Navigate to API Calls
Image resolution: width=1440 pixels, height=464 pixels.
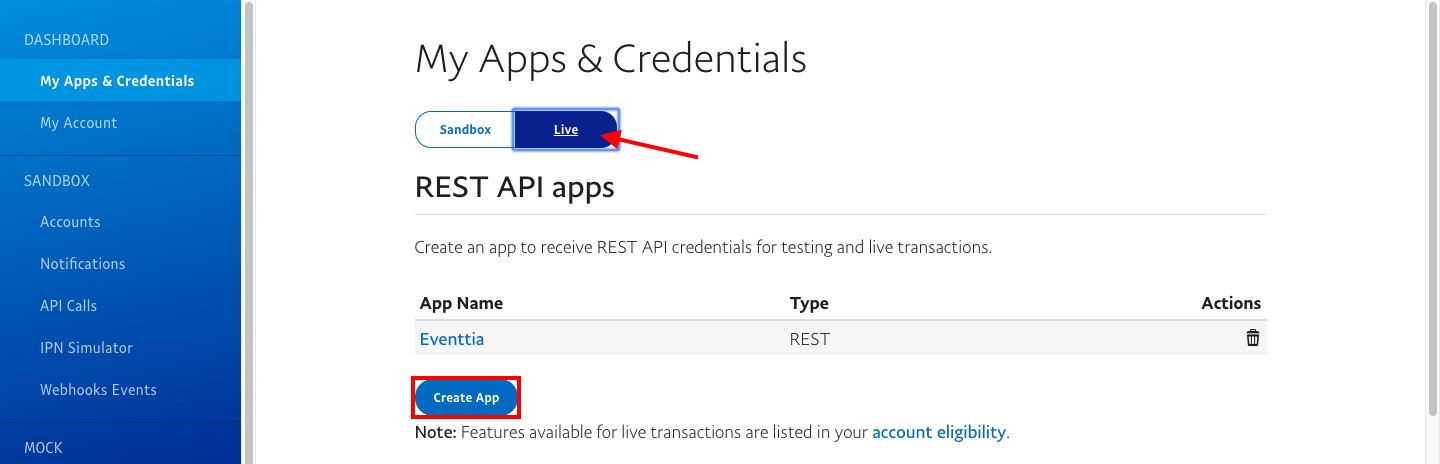[x=68, y=306]
